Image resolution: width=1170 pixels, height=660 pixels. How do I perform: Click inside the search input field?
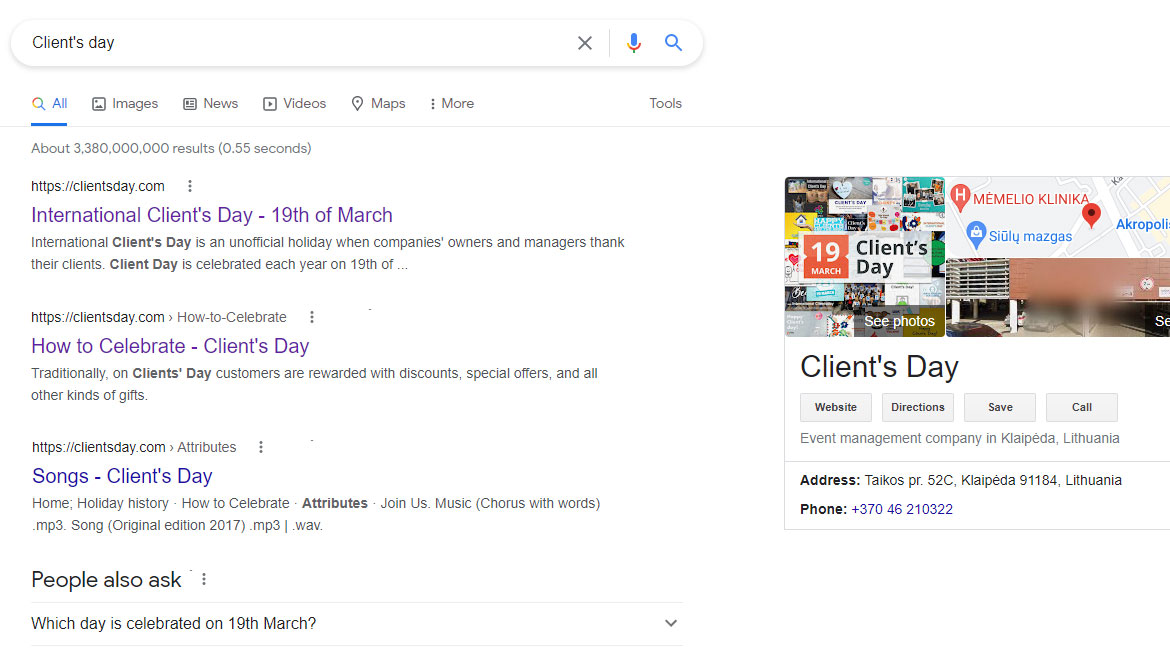click(x=300, y=43)
